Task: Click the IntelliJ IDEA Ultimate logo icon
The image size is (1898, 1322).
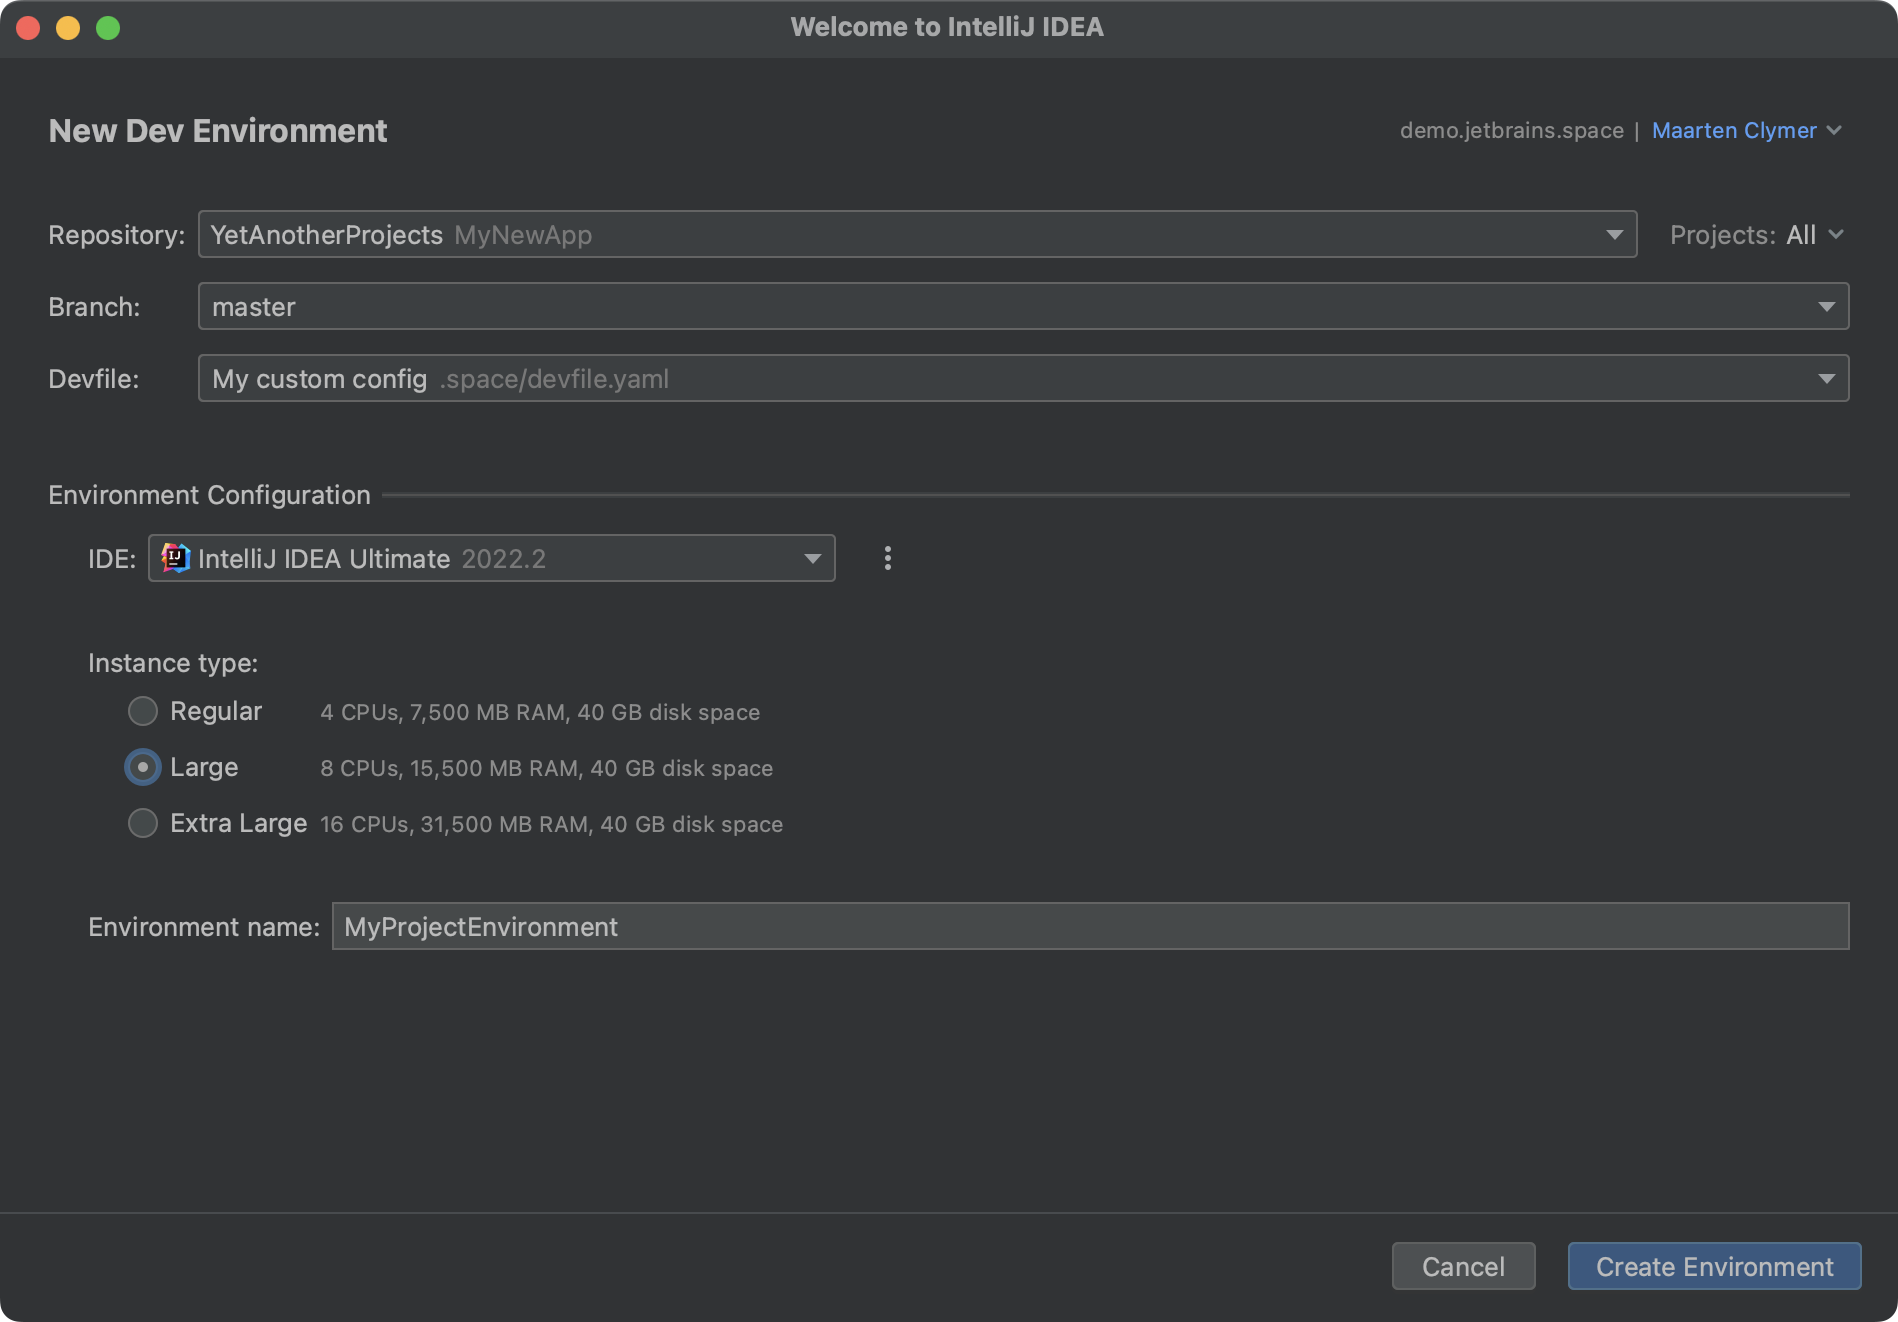Action: [176, 558]
